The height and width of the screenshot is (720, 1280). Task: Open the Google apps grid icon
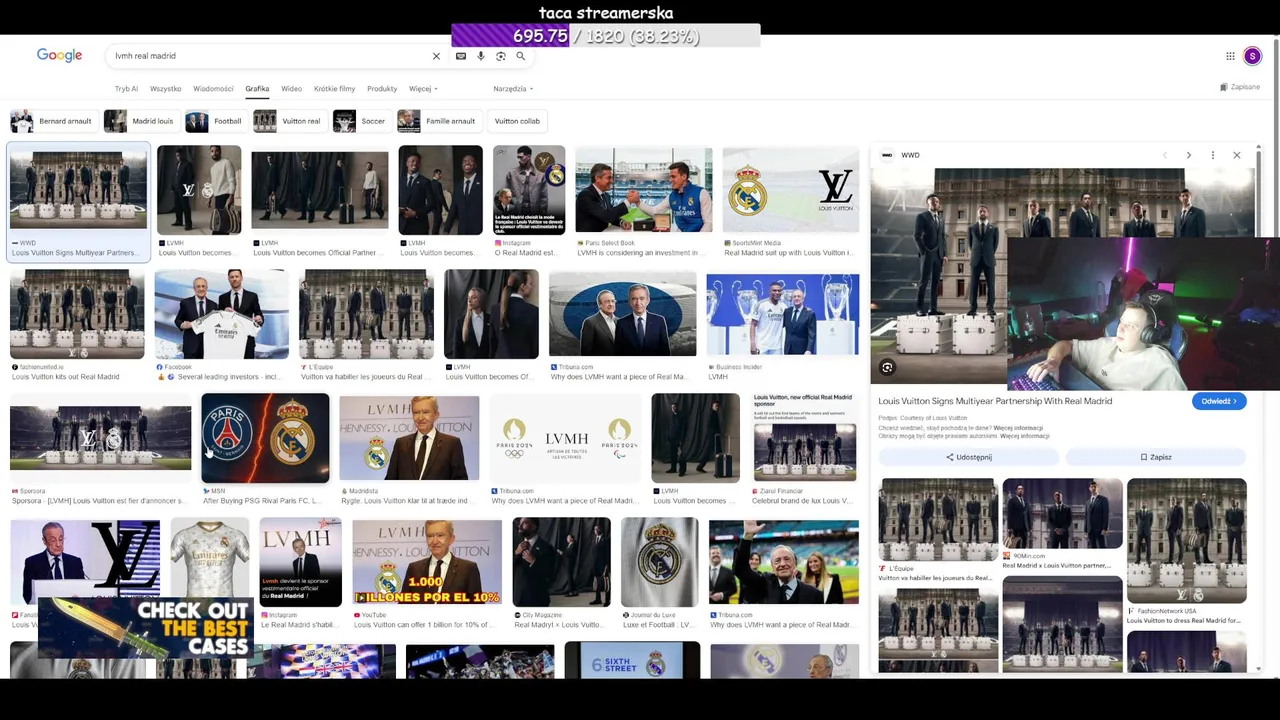[1230, 56]
